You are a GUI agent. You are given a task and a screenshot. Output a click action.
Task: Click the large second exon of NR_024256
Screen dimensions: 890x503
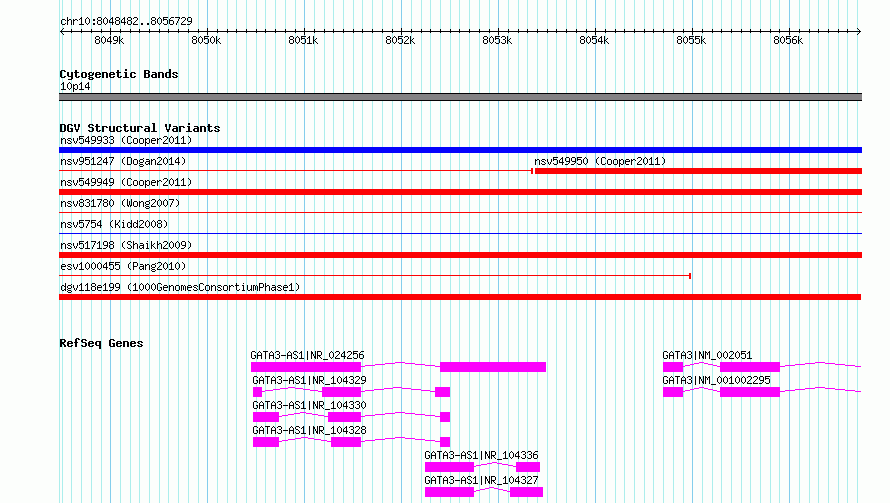493,367
